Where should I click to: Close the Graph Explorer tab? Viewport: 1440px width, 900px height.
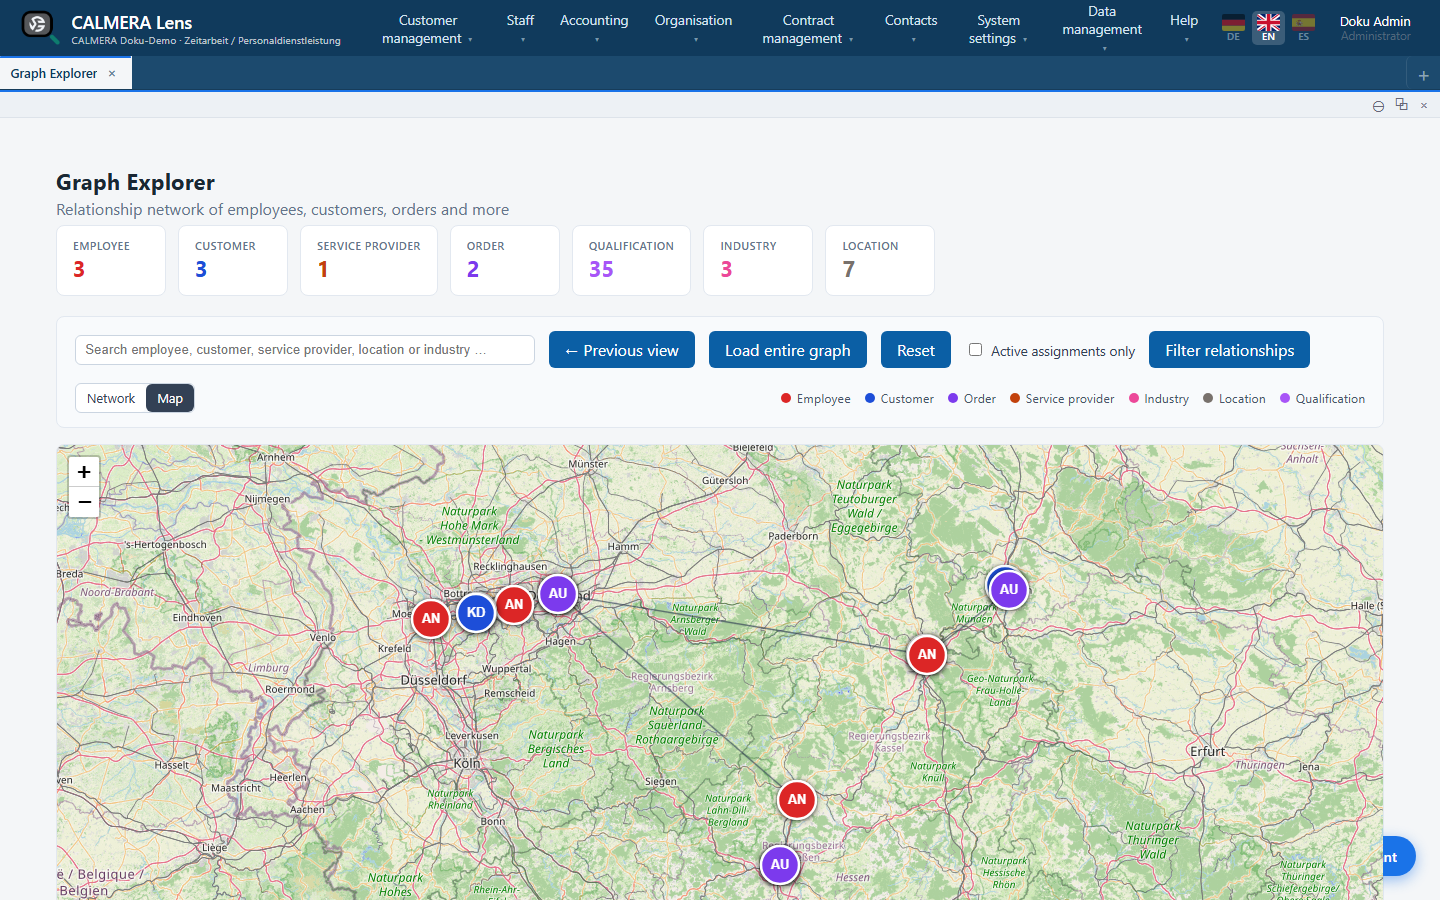112,74
